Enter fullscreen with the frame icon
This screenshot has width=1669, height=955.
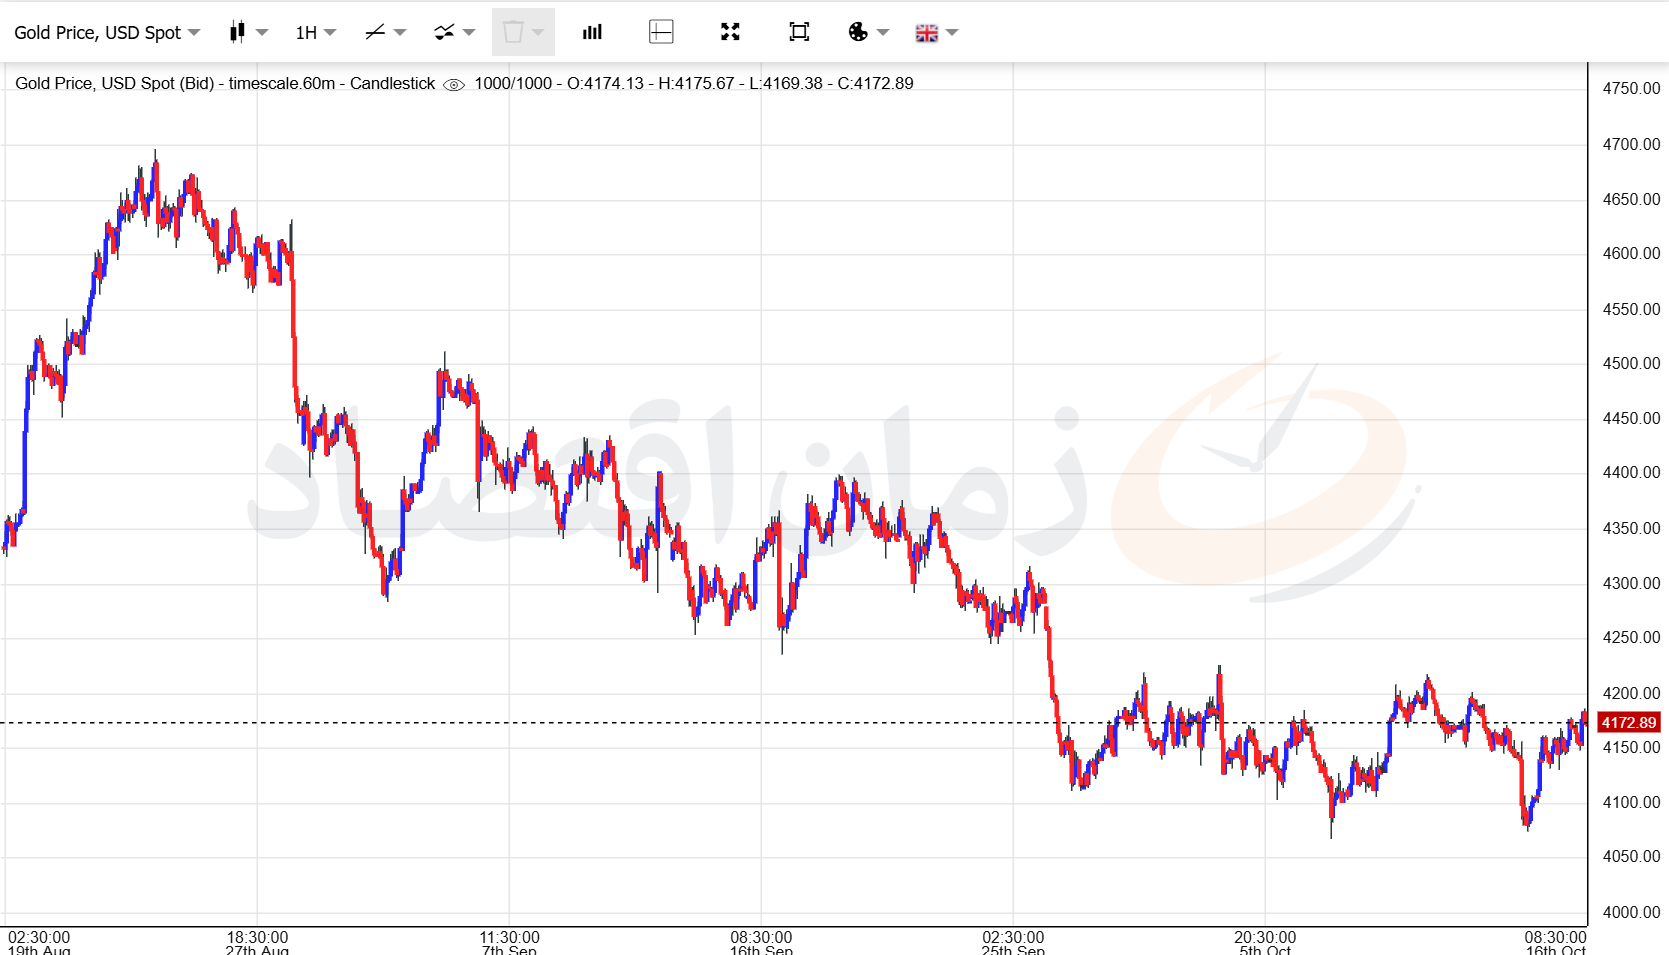799,32
